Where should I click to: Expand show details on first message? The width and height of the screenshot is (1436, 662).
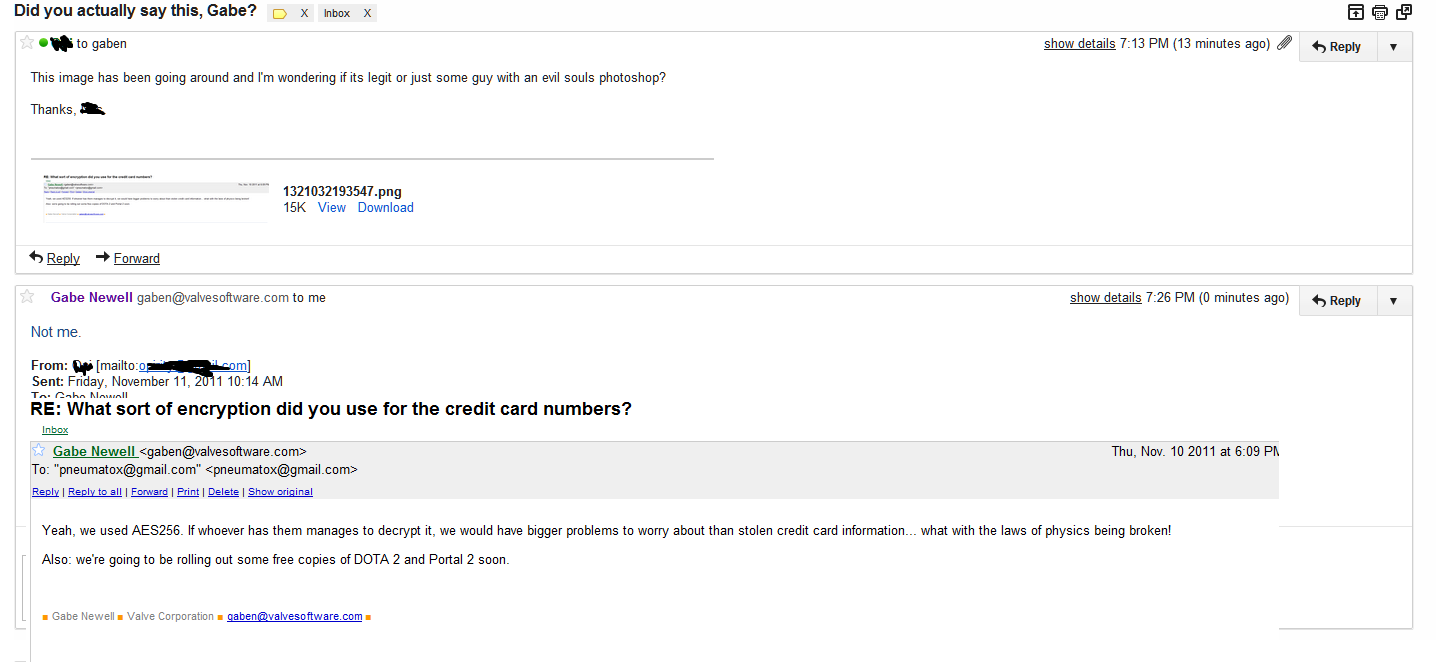(x=1079, y=44)
